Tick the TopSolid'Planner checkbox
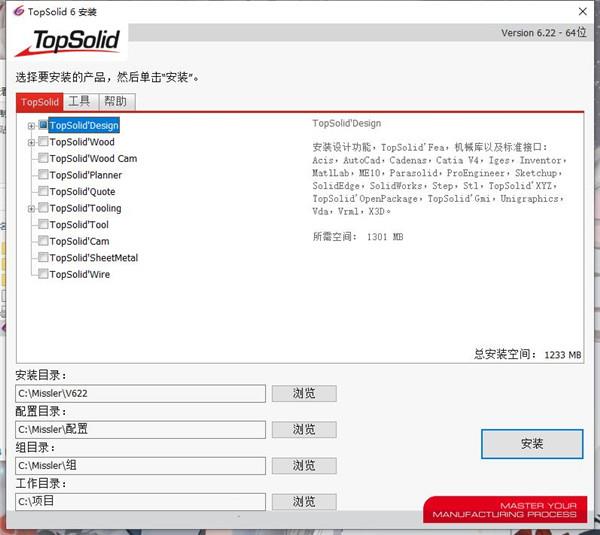 click(43, 175)
